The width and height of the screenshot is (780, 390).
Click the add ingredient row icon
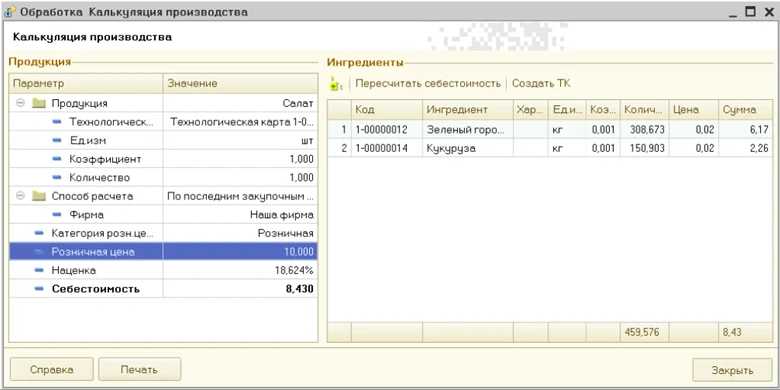336,84
